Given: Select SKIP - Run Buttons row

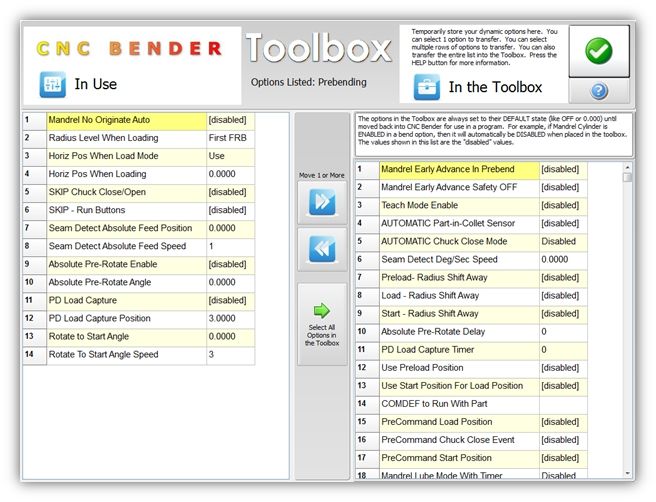Looking at the screenshot, I should point(138,210).
